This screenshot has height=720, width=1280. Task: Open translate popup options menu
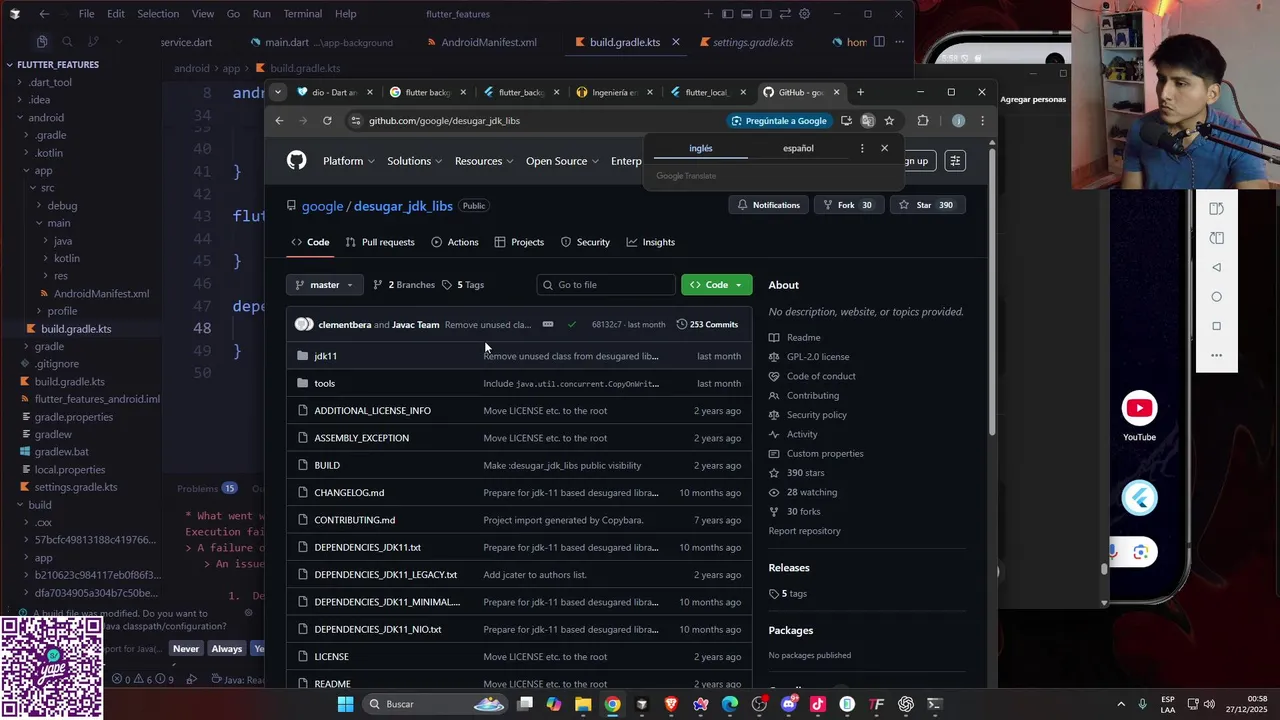pyautogui.click(x=862, y=148)
